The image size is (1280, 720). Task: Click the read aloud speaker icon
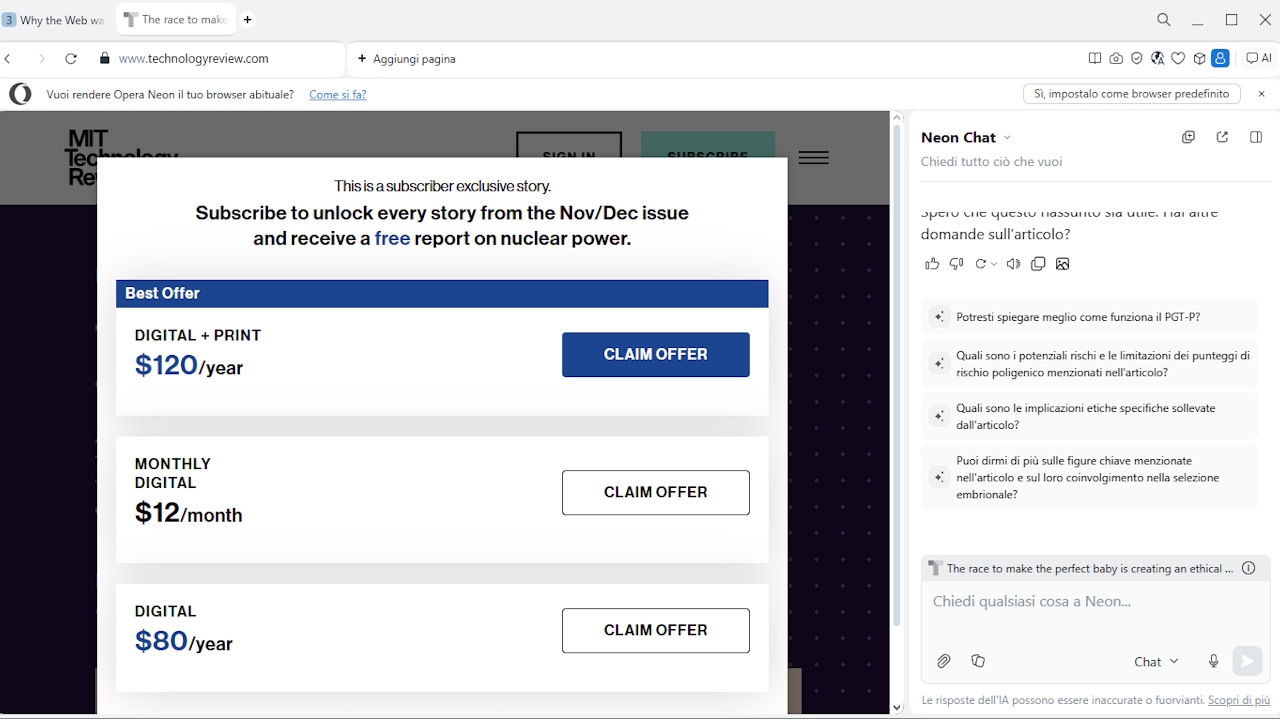(1013, 263)
